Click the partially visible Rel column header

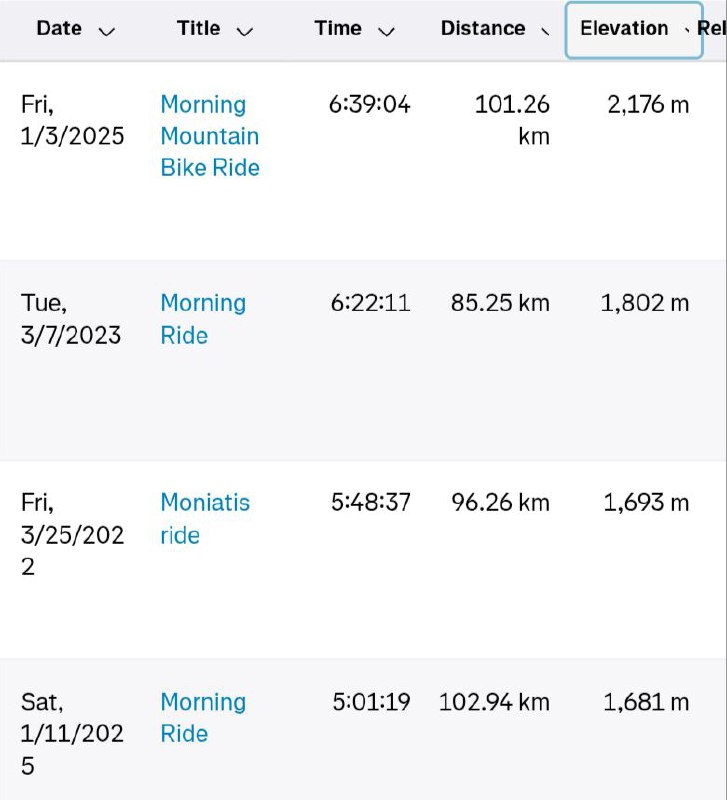point(712,29)
